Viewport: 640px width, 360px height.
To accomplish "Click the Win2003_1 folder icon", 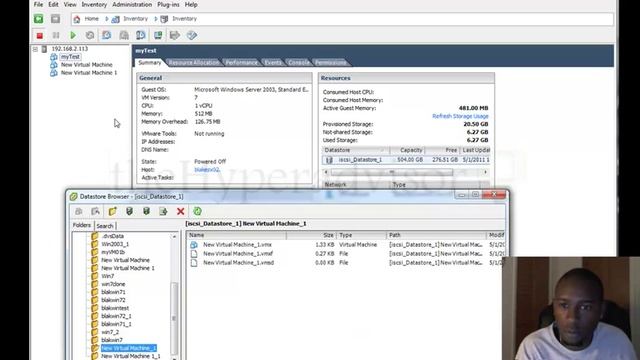I will click(x=94, y=244).
